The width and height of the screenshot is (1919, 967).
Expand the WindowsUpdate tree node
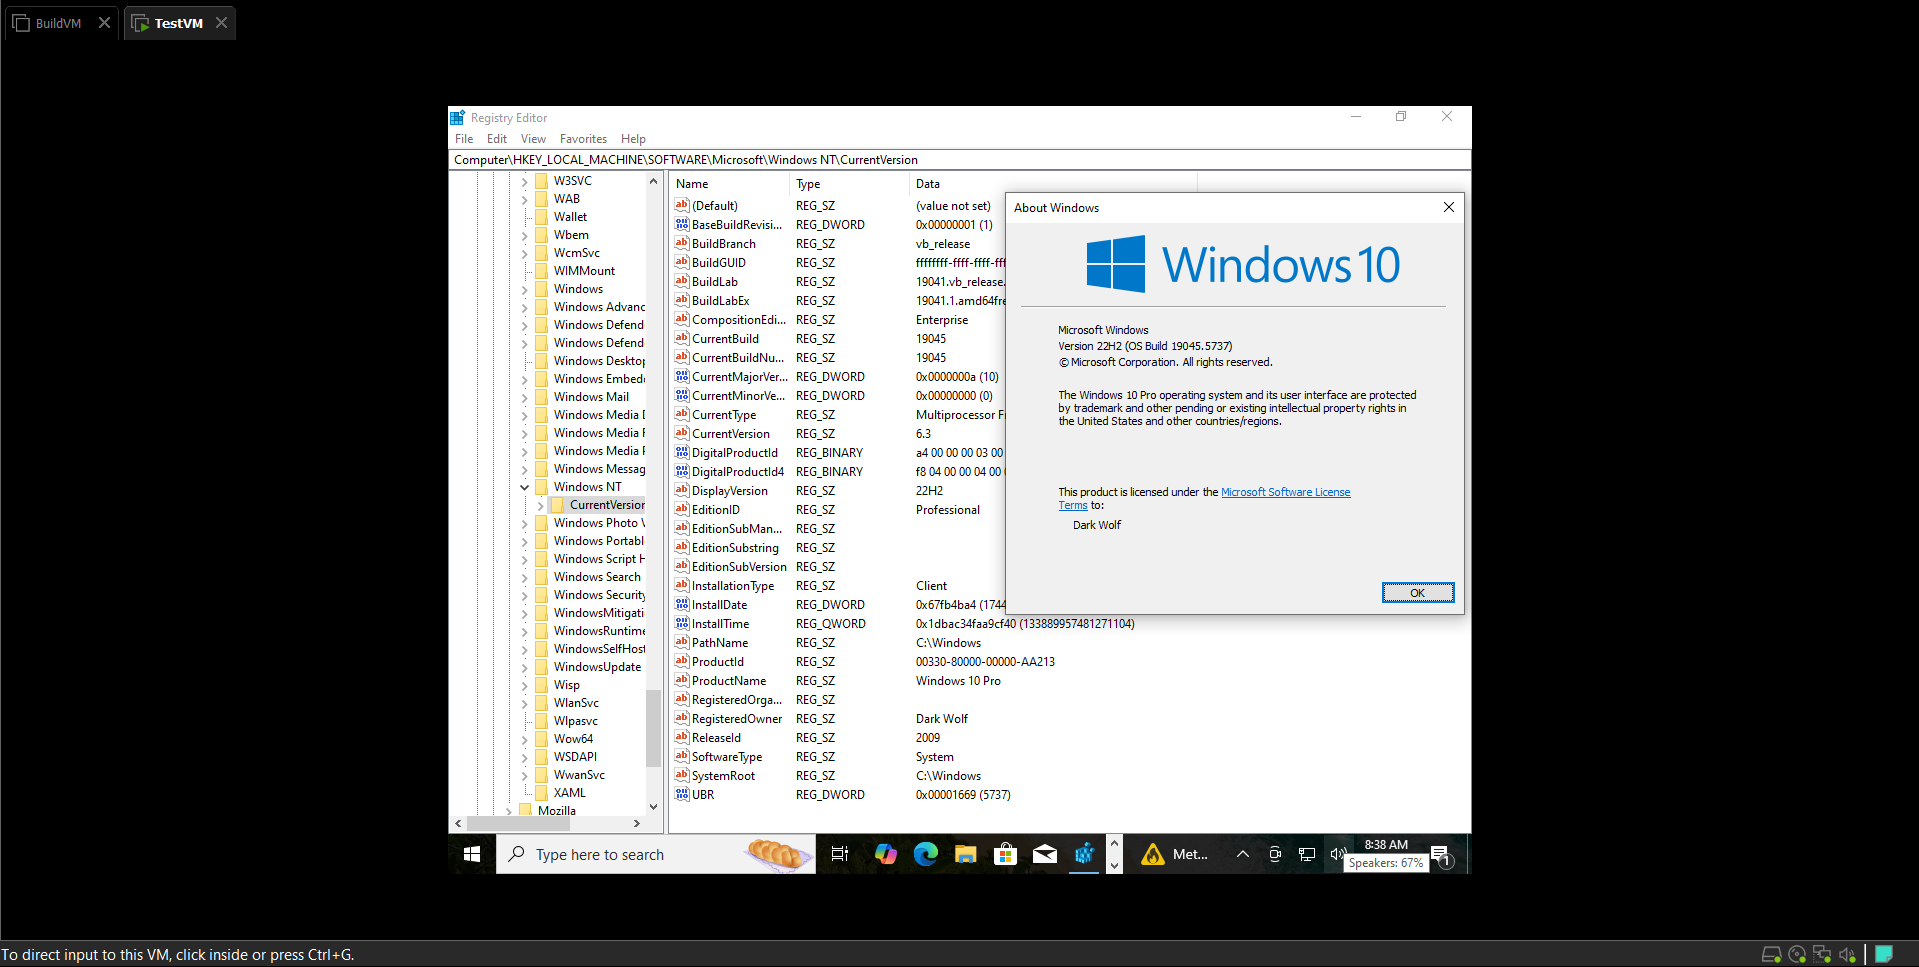click(x=524, y=667)
